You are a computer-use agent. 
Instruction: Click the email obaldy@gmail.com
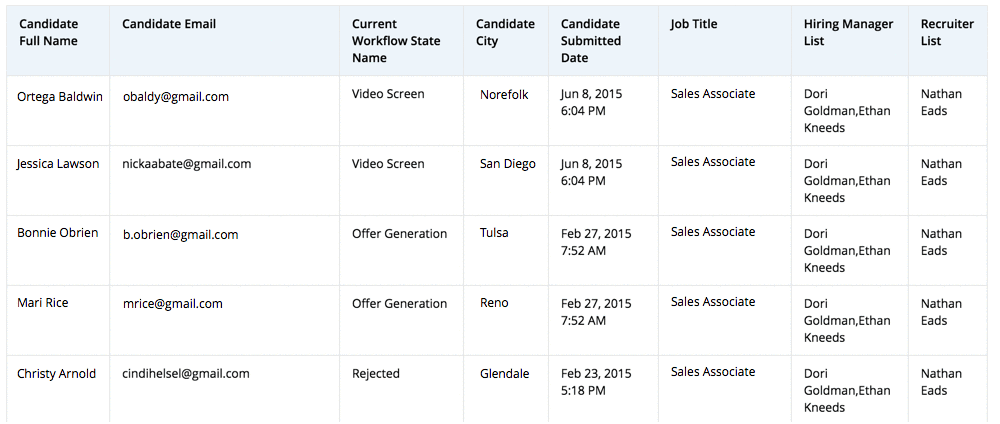pyautogui.click(x=176, y=97)
